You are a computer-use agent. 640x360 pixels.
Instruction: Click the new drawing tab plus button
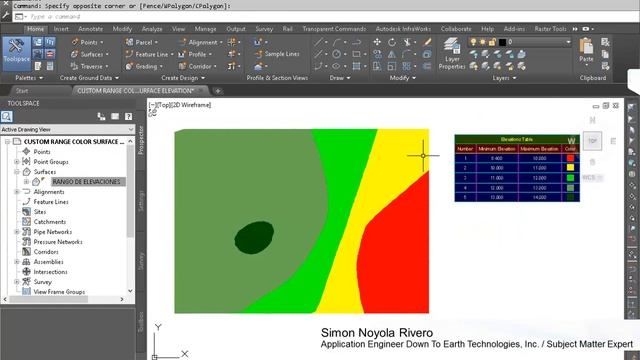pyautogui.click(x=218, y=91)
